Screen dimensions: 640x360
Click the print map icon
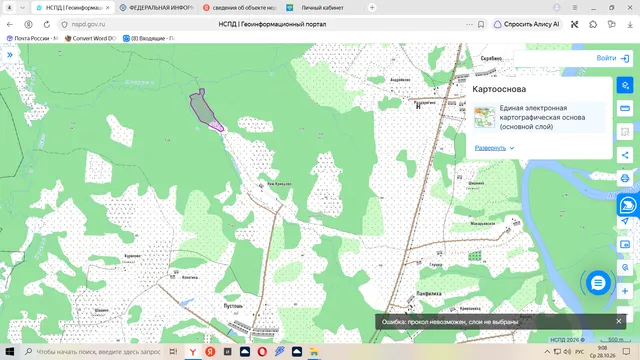tap(624, 178)
